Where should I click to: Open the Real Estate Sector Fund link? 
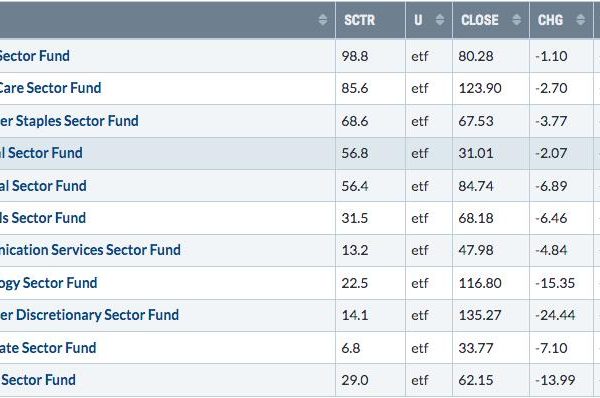[48, 348]
